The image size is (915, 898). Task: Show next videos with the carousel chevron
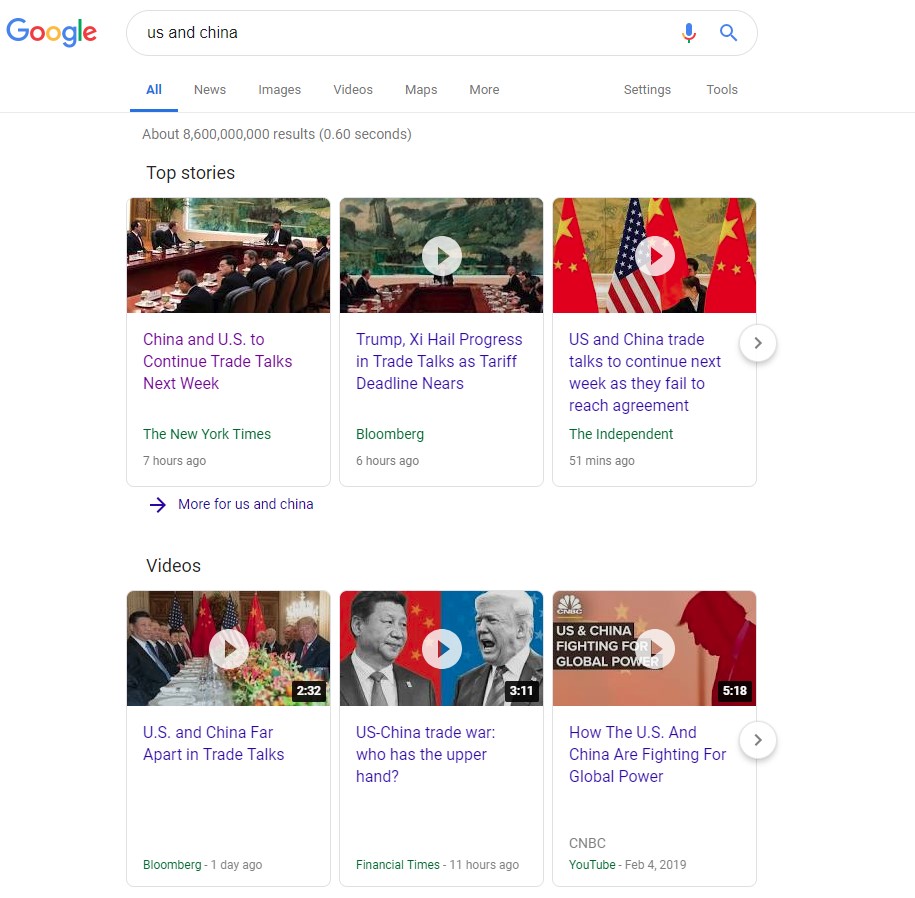click(757, 740)
